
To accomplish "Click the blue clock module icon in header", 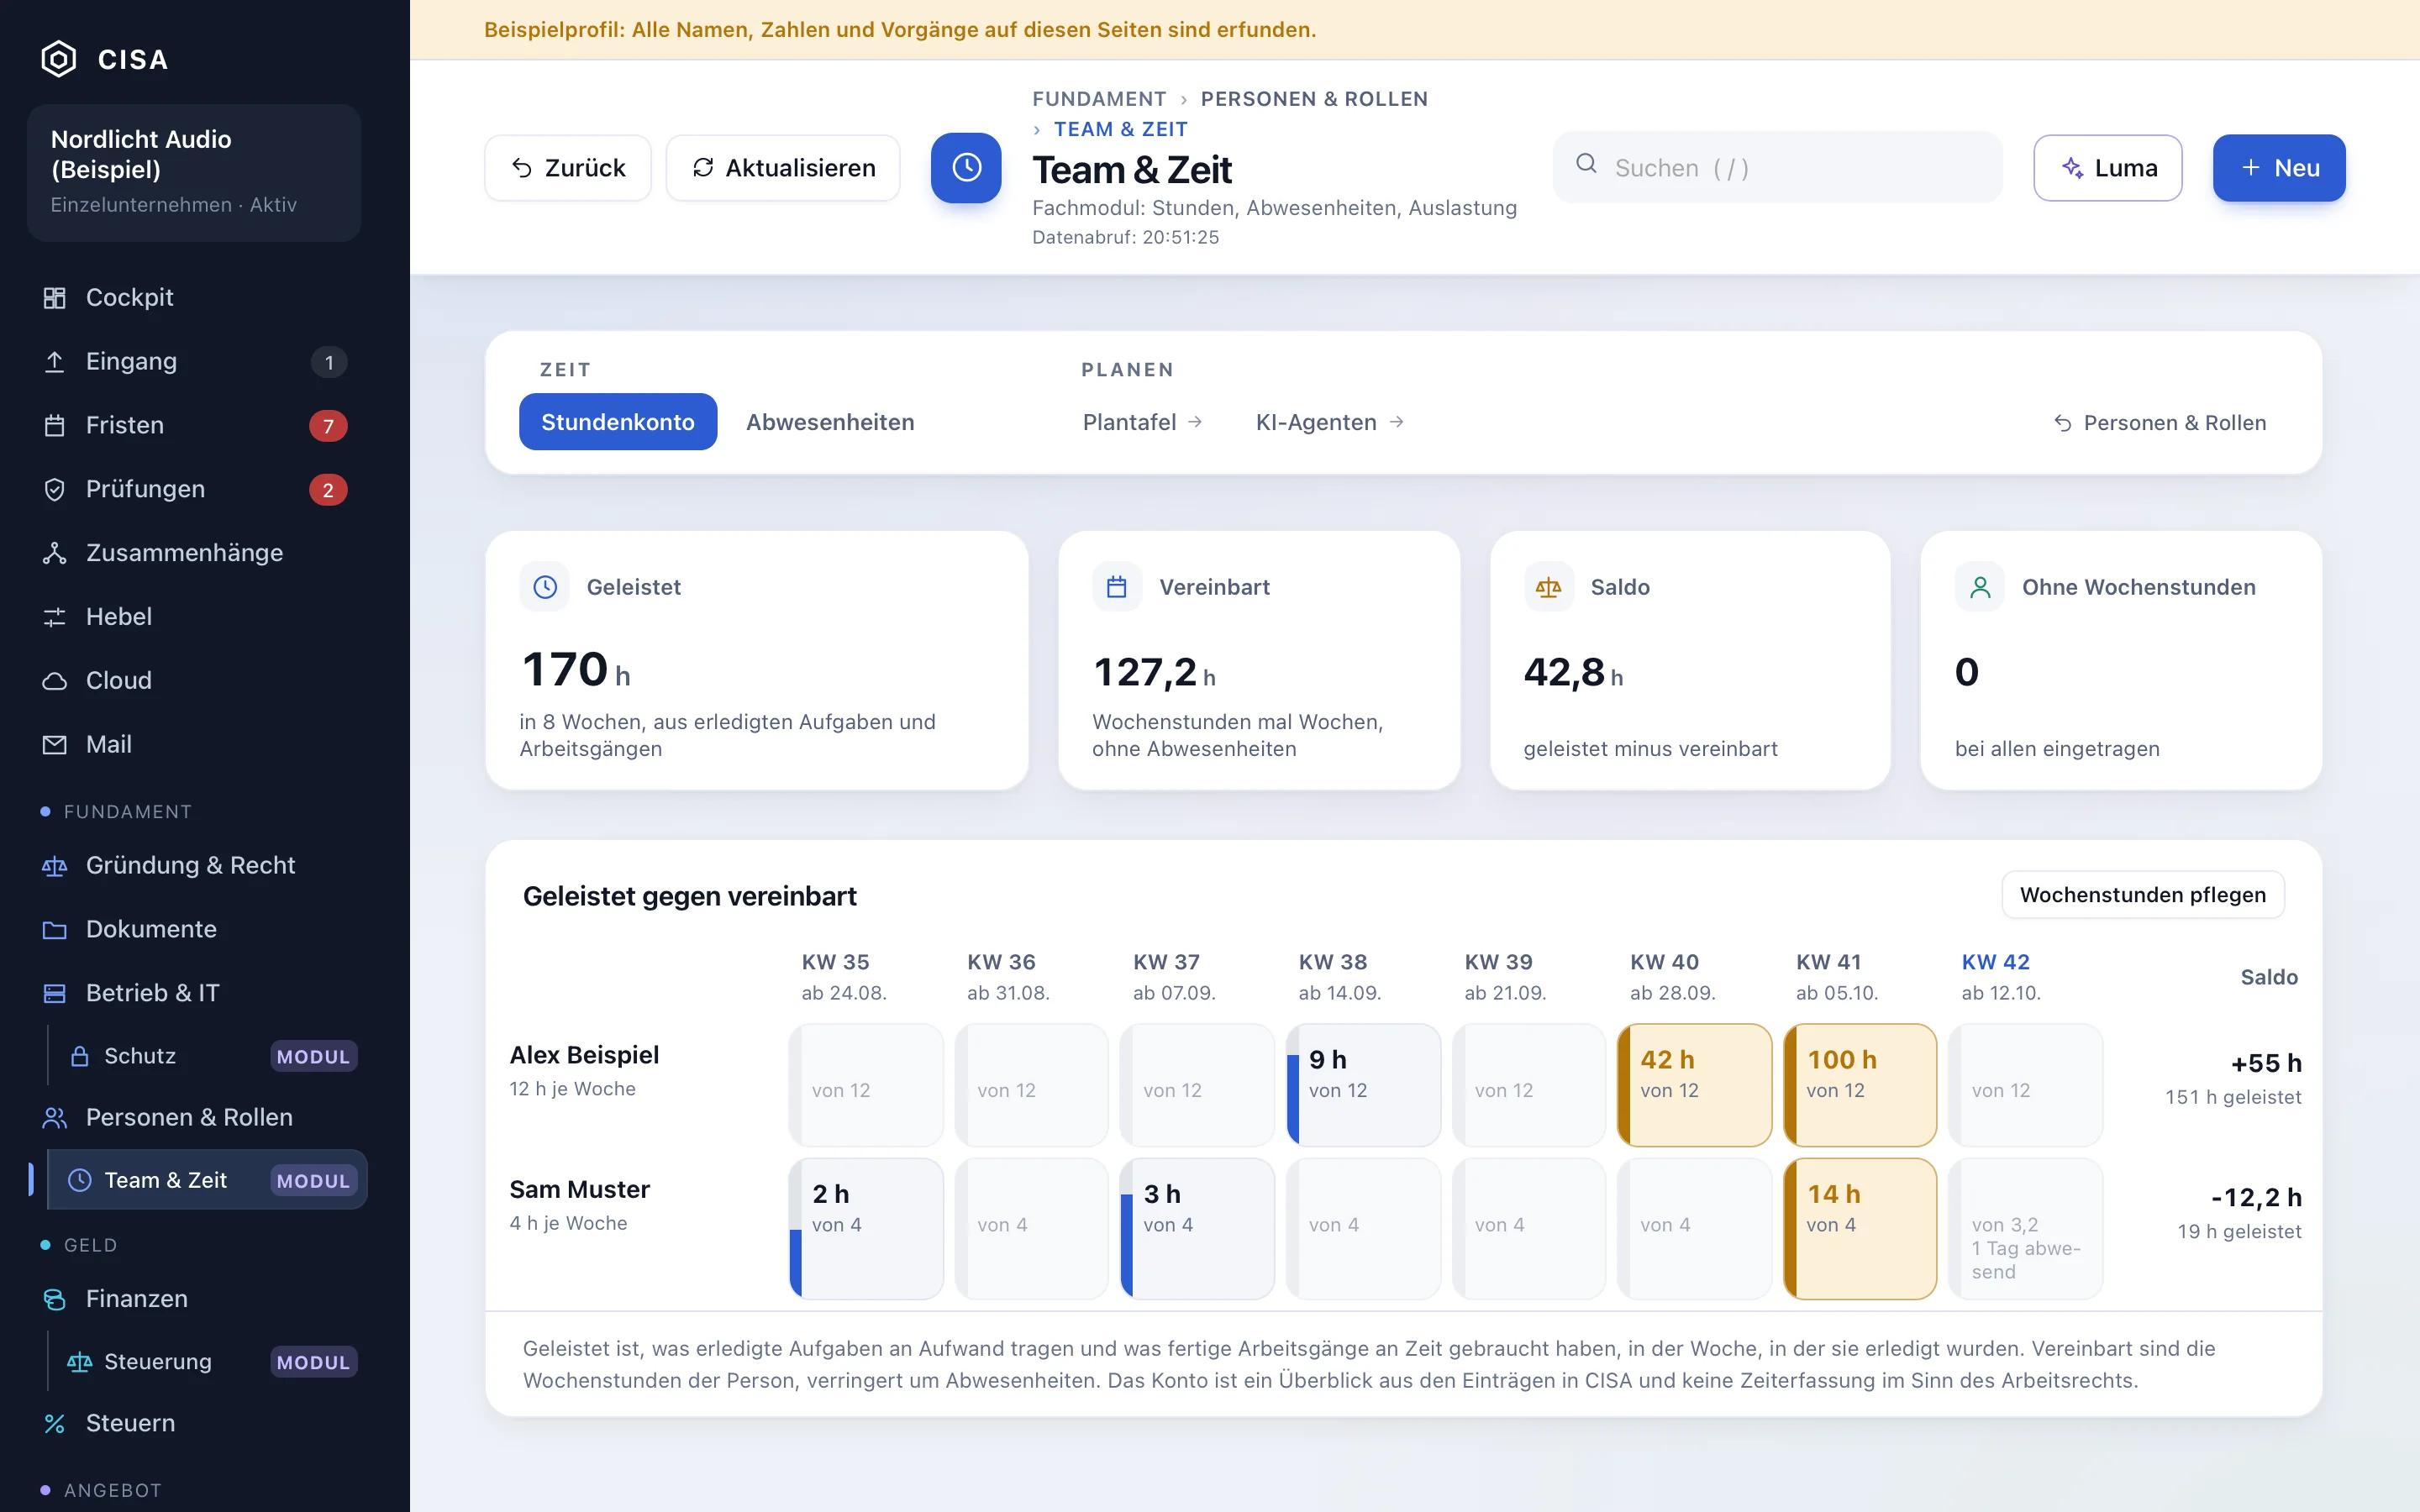I will click(x=966, y=168).
